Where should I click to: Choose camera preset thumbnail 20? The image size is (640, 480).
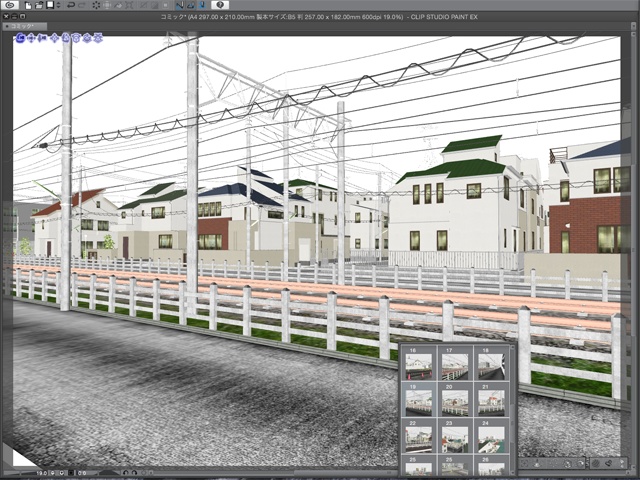point(455,401)
